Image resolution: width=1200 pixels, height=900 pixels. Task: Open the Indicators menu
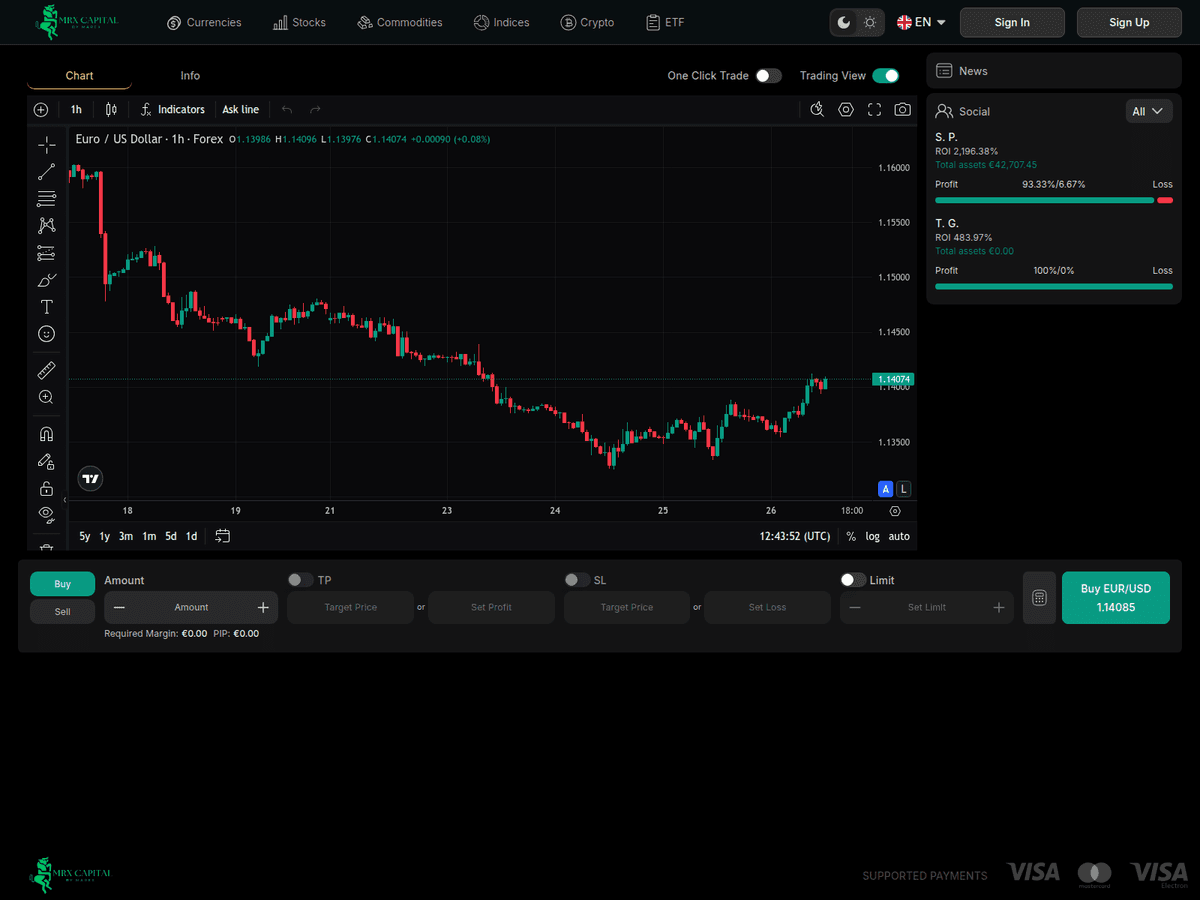(172, 110)
